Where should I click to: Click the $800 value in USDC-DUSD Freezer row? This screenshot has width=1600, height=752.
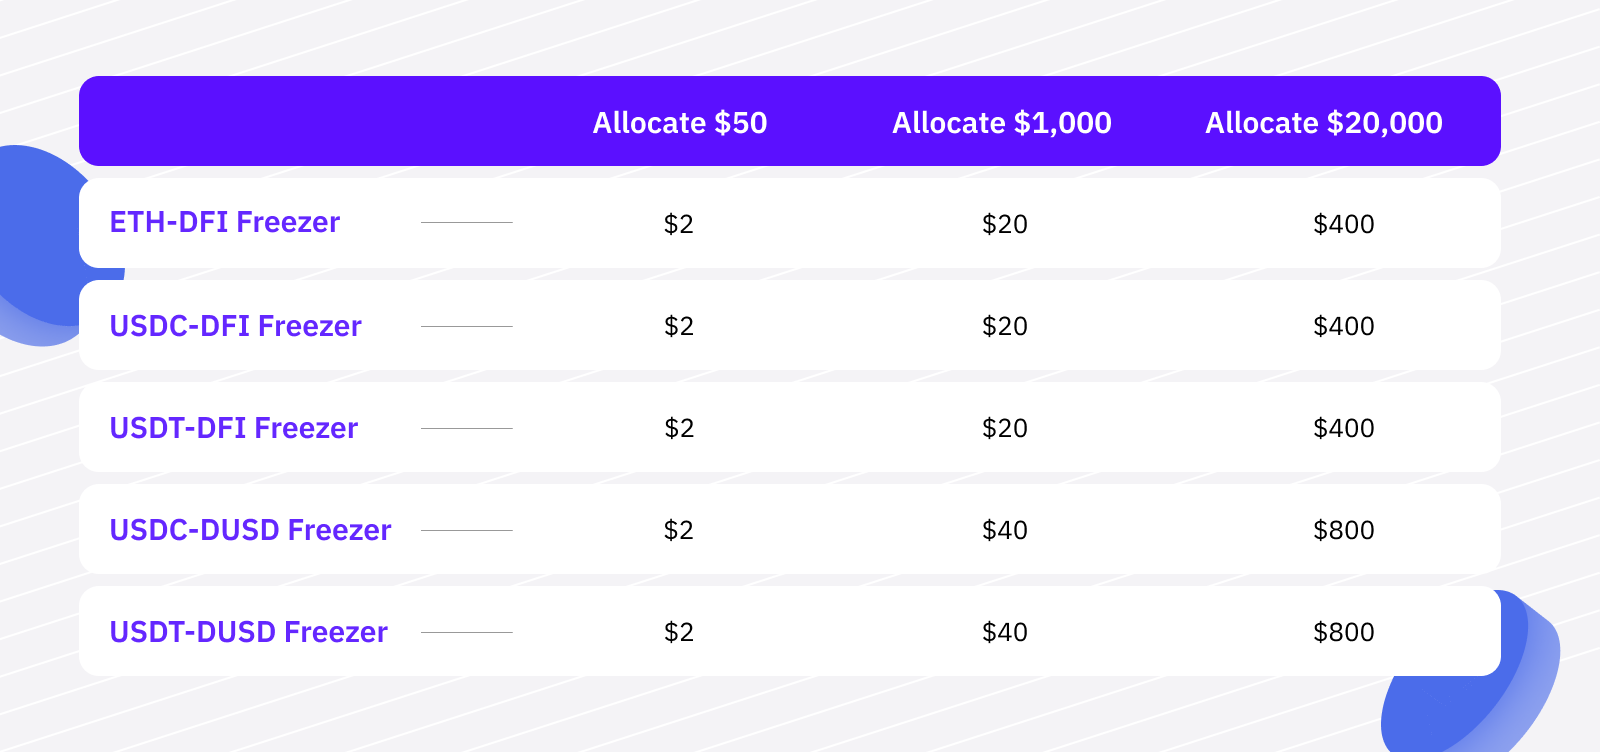click(1344, 530)
